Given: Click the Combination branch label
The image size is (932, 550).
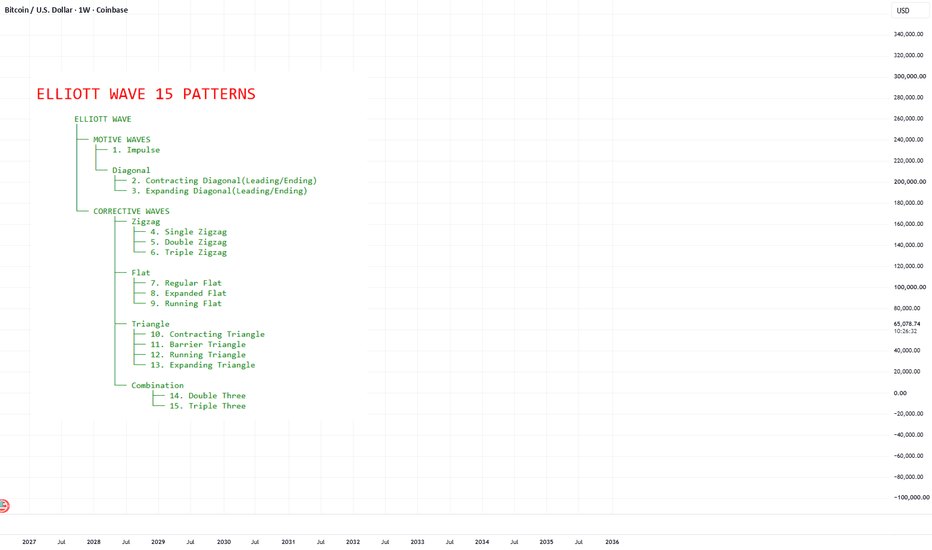Looking at the screenshot, I should pos(158,385).
